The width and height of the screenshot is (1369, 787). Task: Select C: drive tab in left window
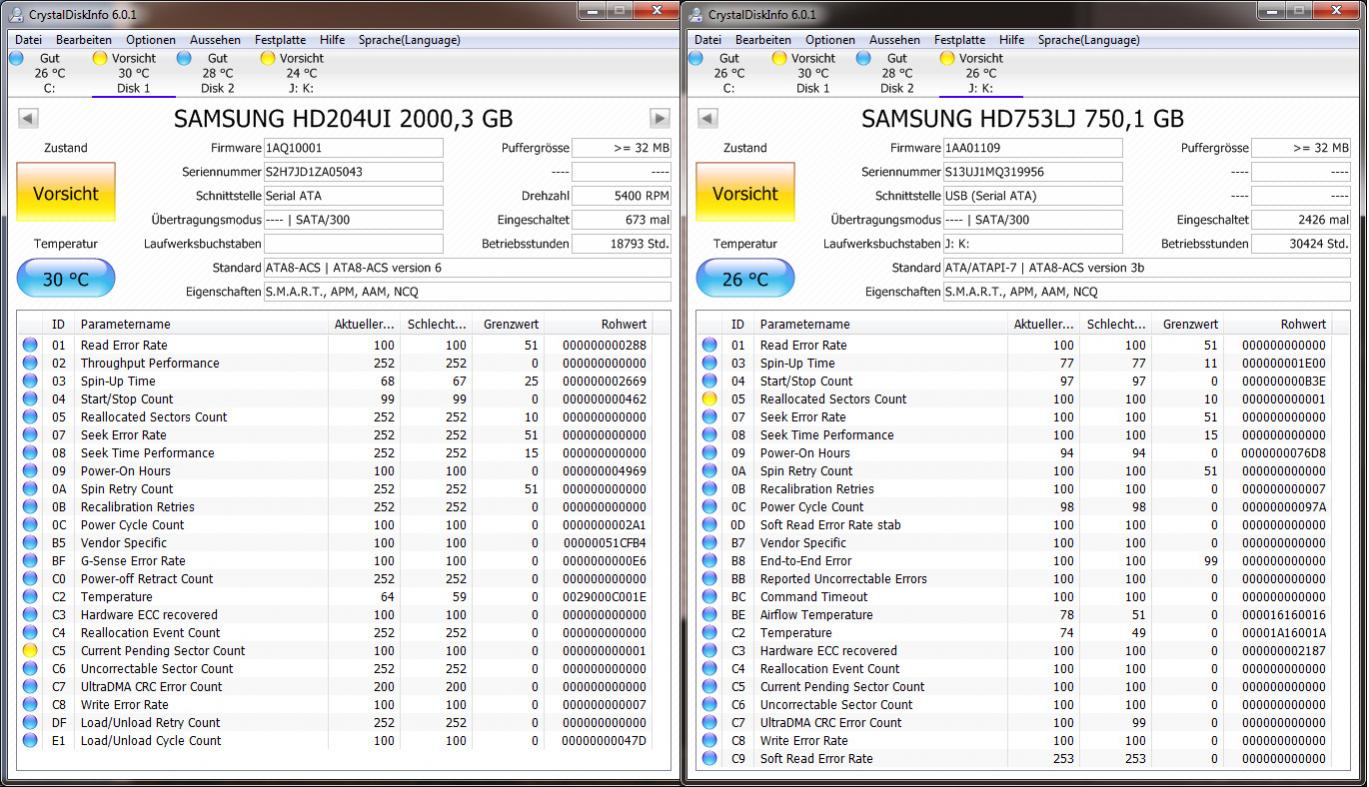click(x=49, y=73)
